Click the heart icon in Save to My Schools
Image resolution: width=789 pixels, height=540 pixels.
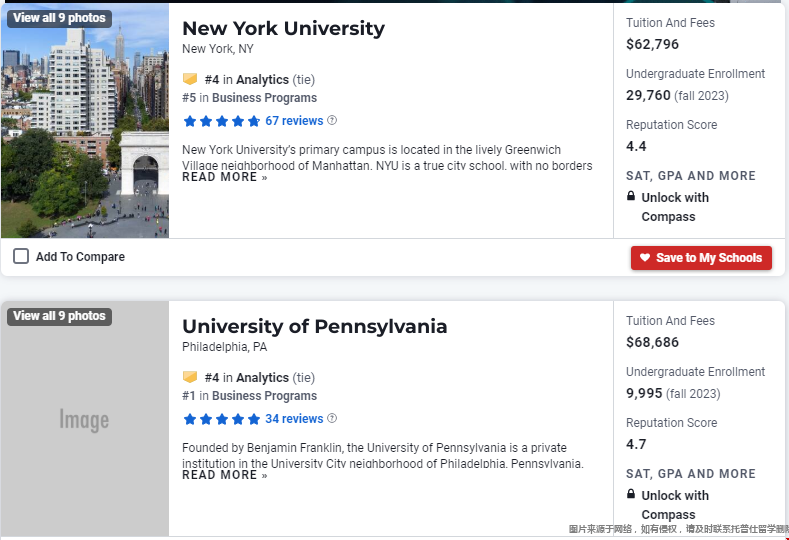coord(645,257)
